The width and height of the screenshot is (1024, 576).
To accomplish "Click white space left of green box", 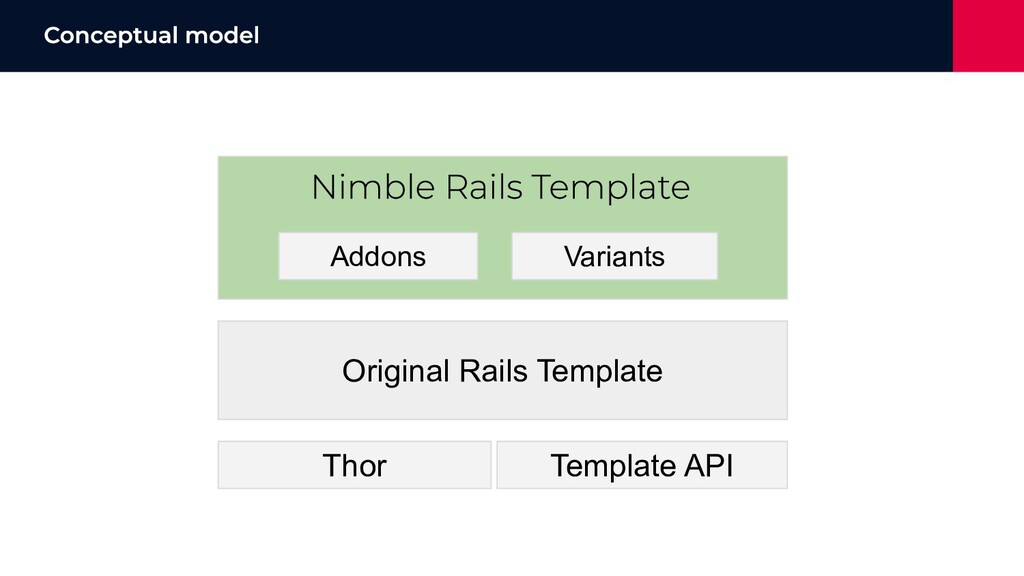I will (x=109, y=227).
